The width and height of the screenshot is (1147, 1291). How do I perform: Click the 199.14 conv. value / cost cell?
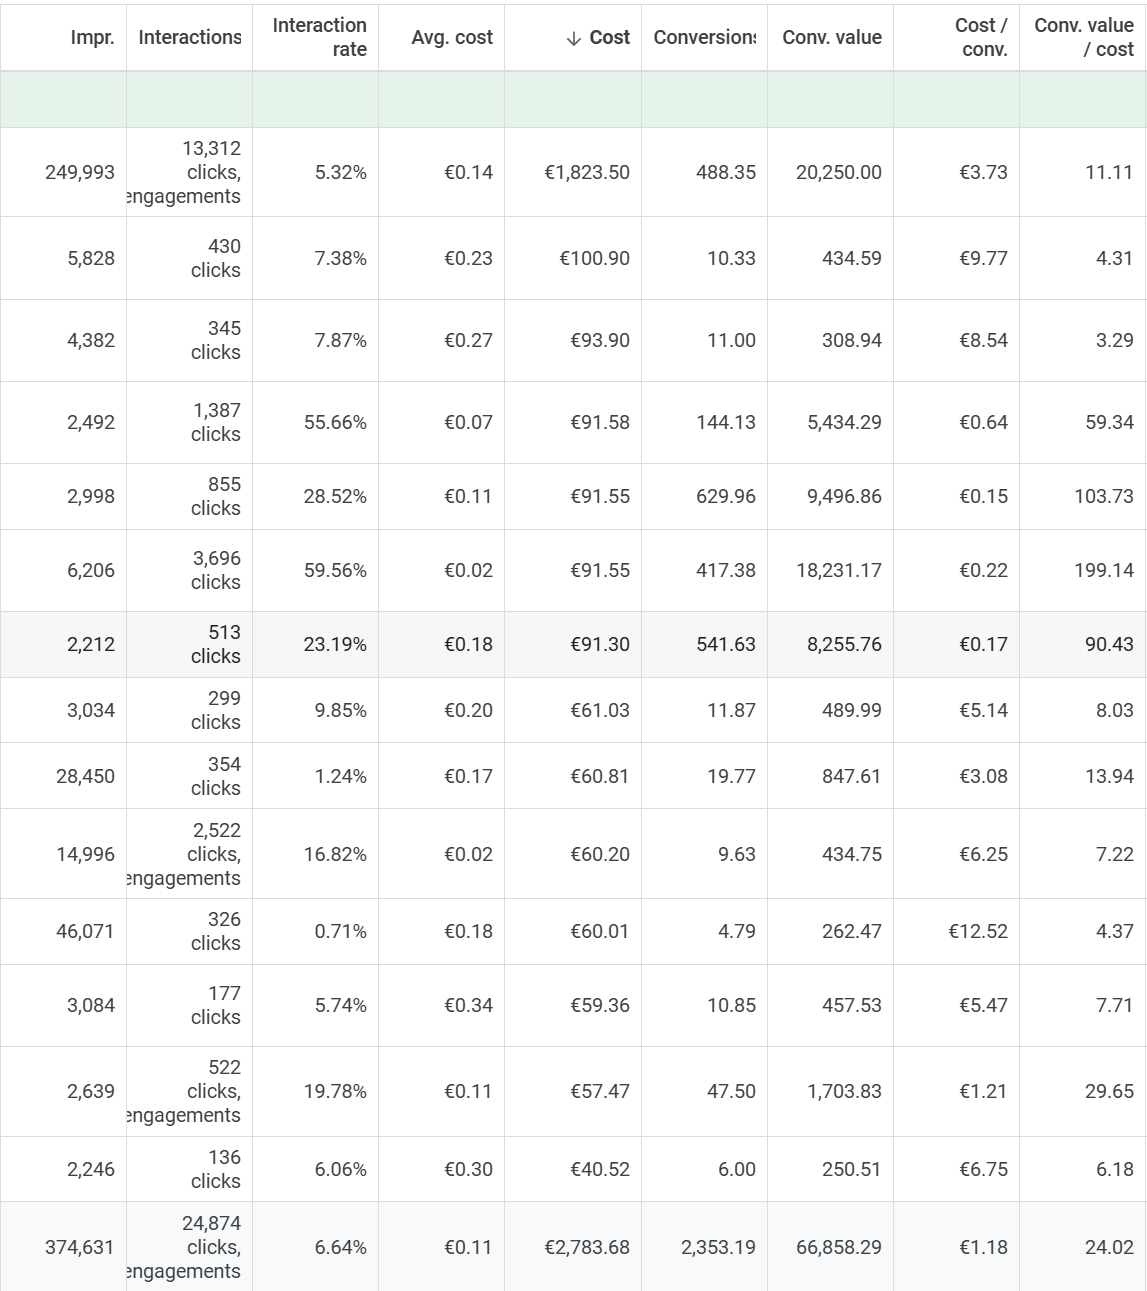pyautogui.click(x=1103, y=570)
